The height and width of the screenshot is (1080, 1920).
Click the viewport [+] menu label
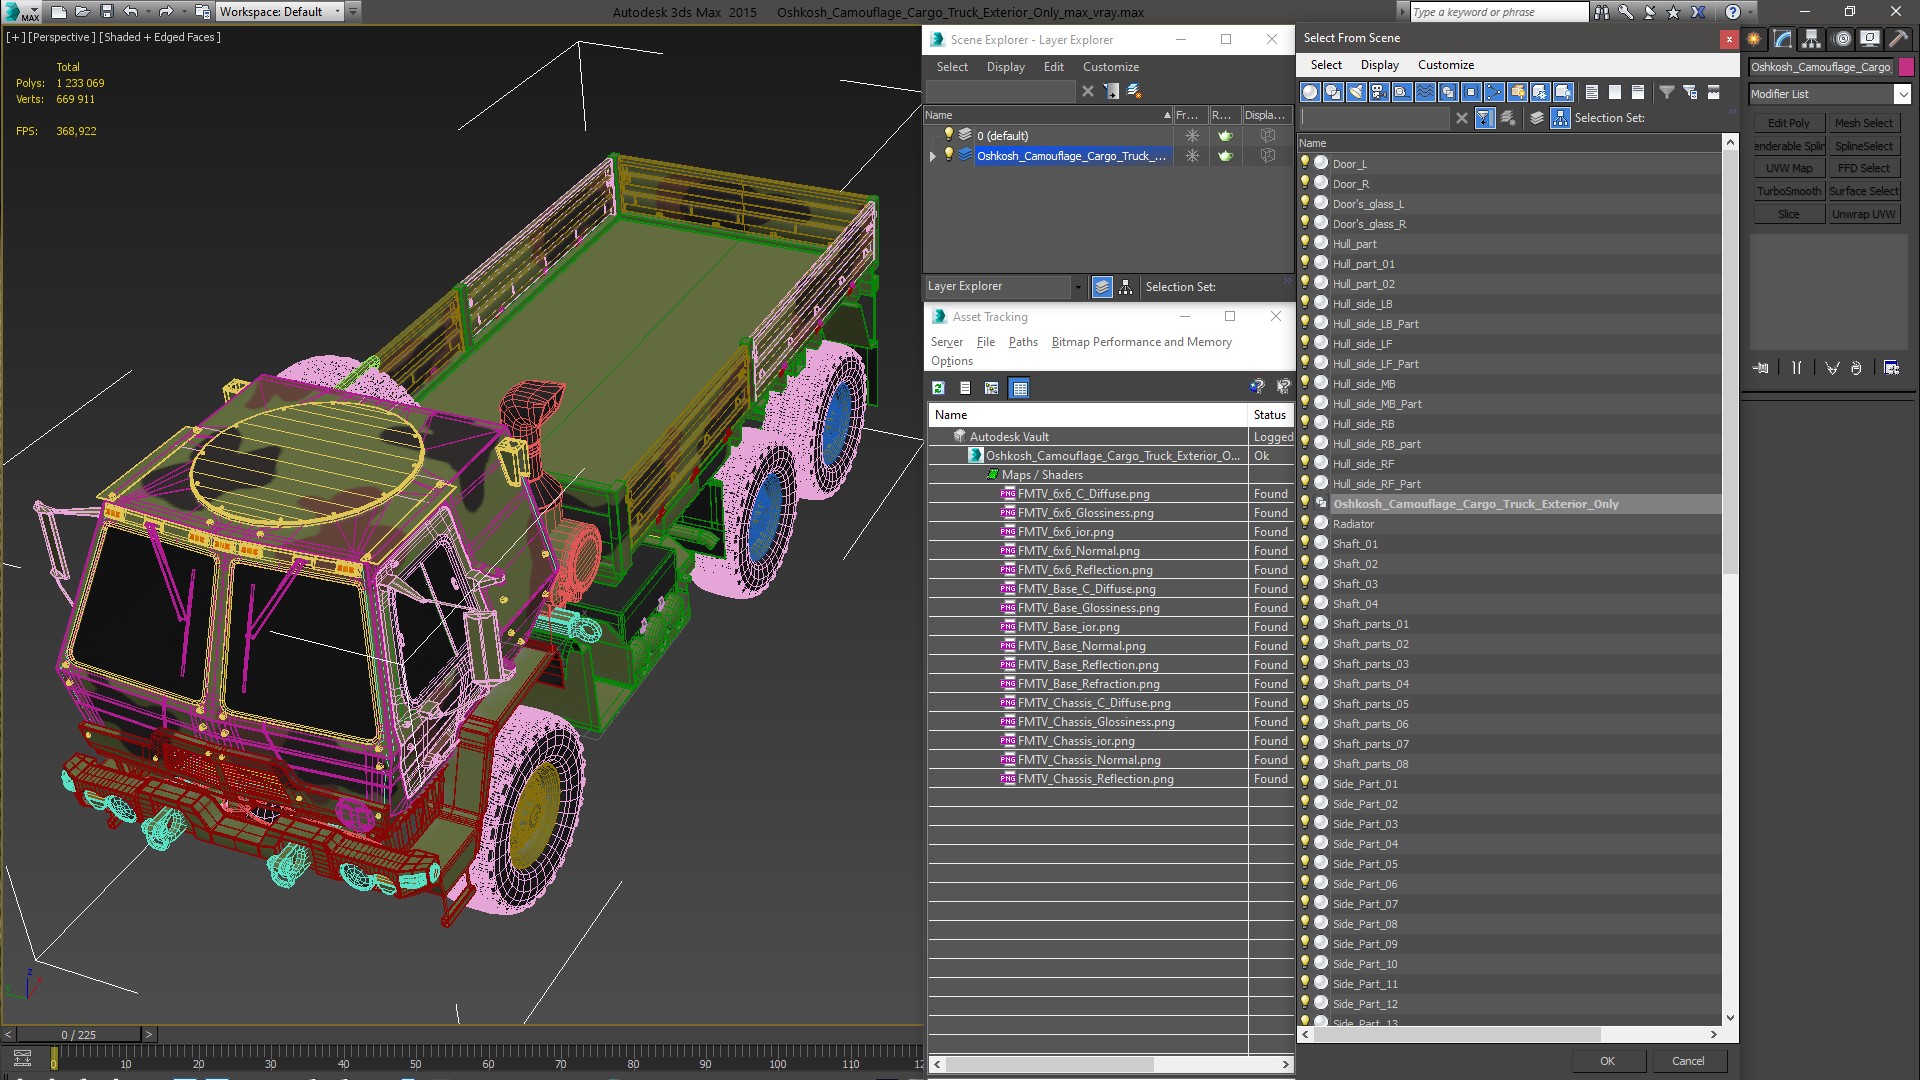click(x=15, y=37)
